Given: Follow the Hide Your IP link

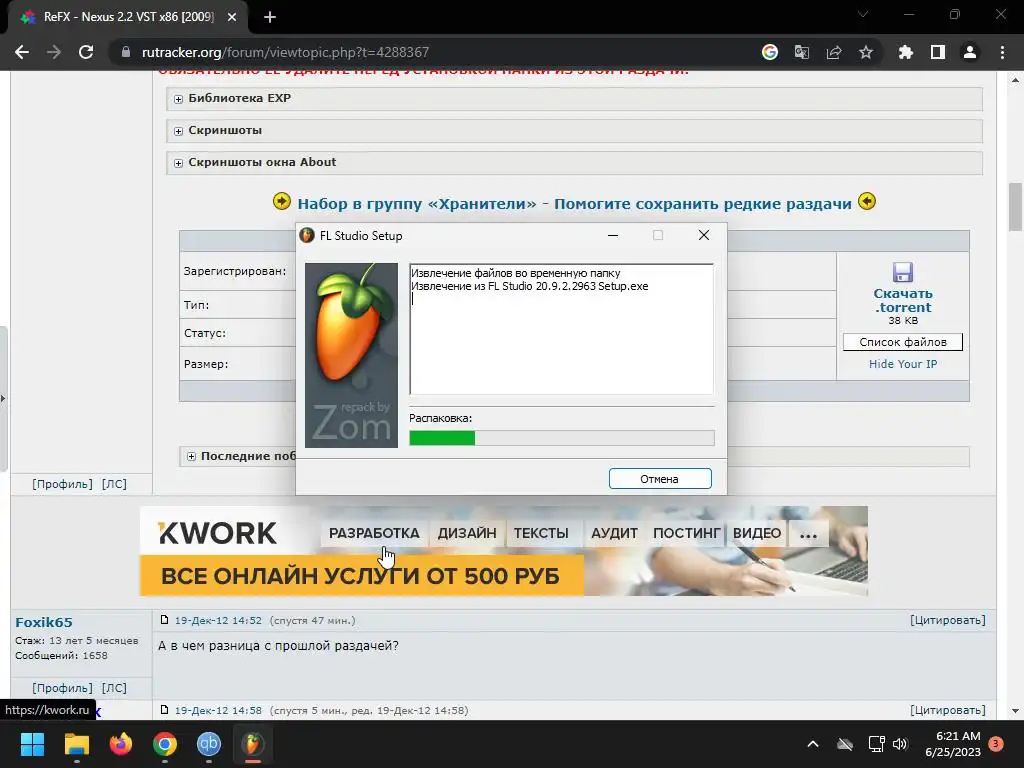Looking at the screenshot, I should pos(903,364).
